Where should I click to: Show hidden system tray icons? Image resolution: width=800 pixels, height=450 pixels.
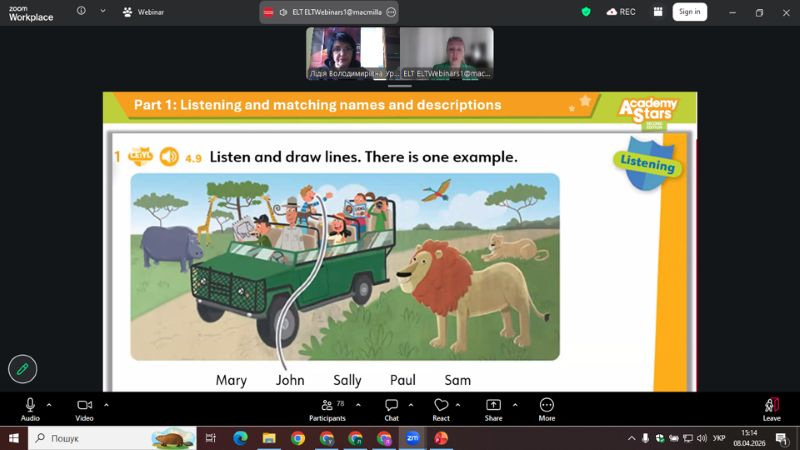pyautogui.click(x=632, y=438)
